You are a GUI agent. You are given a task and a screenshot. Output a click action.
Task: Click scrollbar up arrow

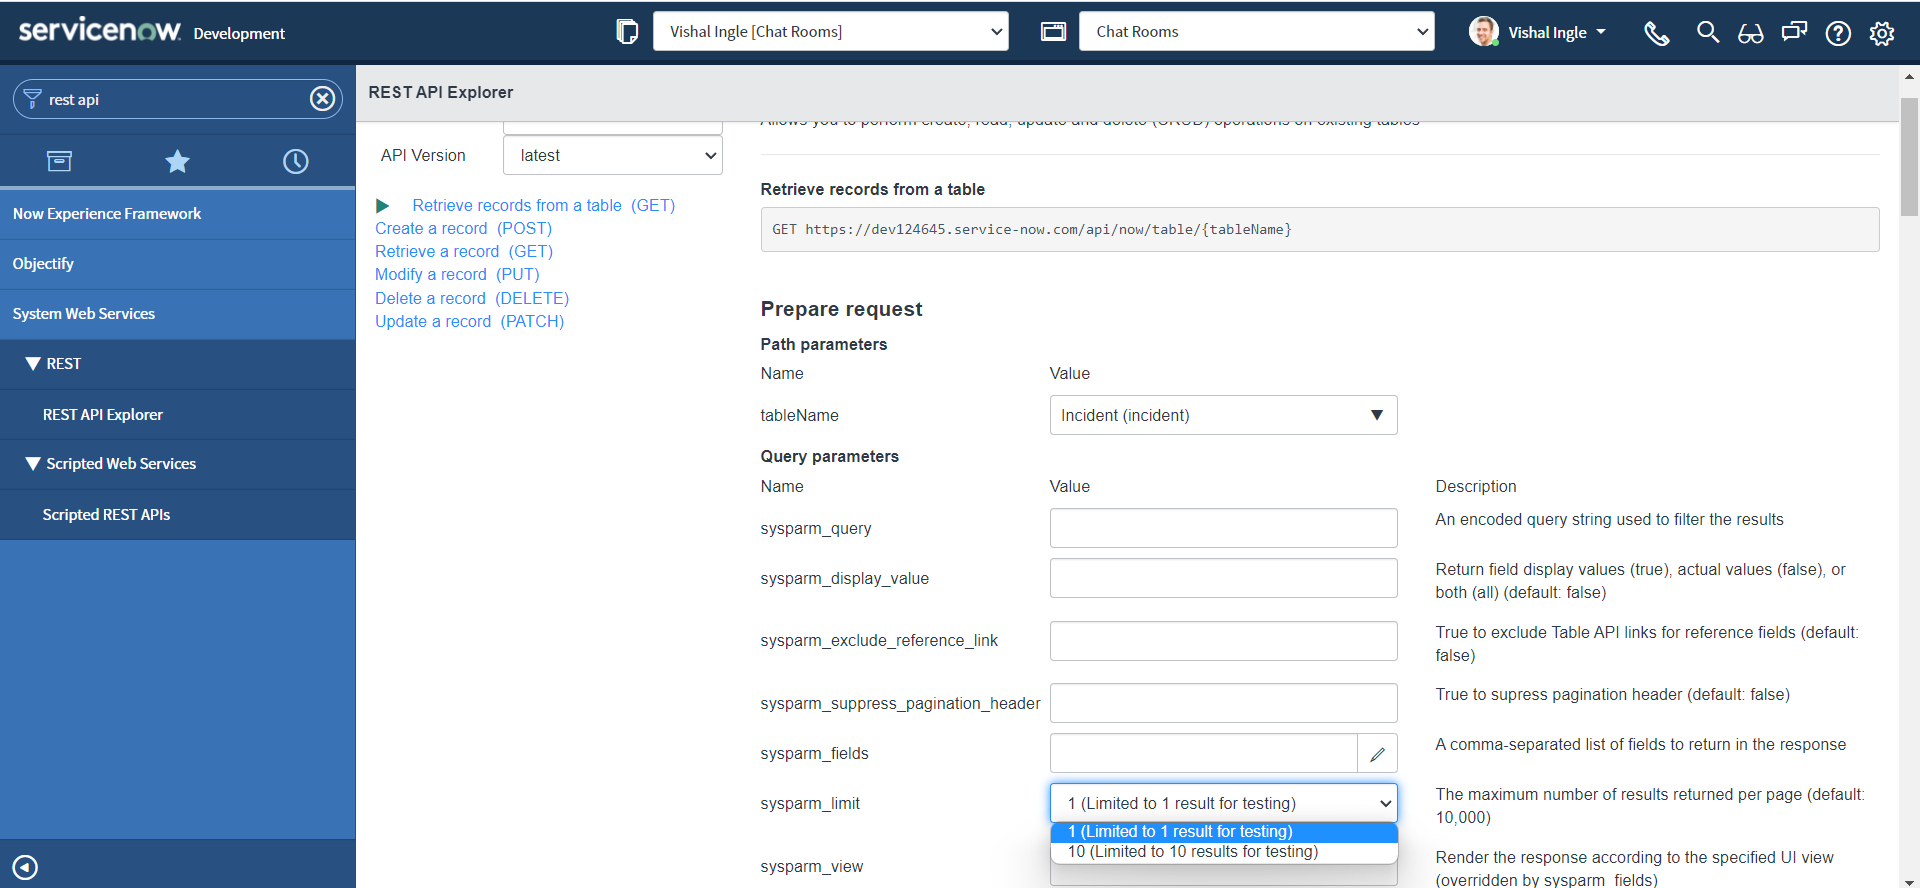point(1909,76)
